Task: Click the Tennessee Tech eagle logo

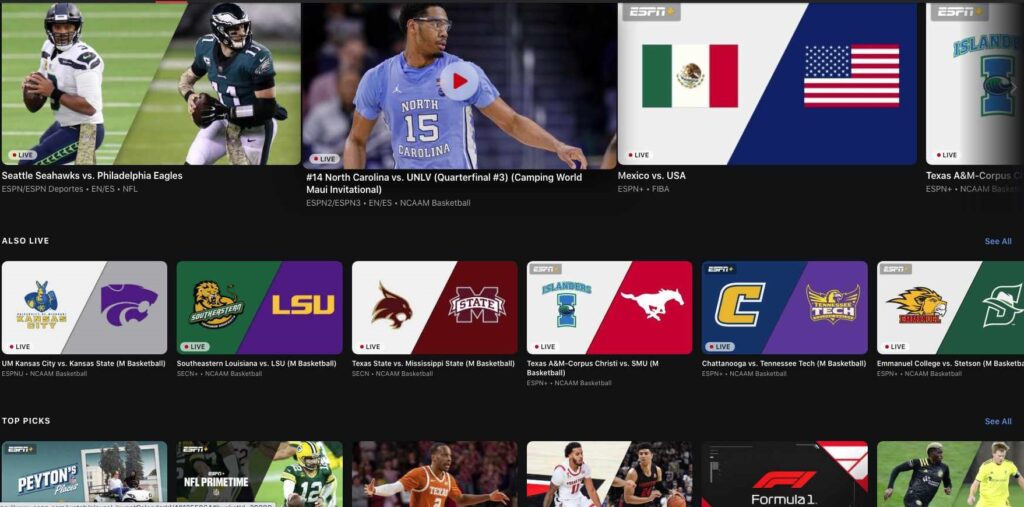Action: pos(832,305)
